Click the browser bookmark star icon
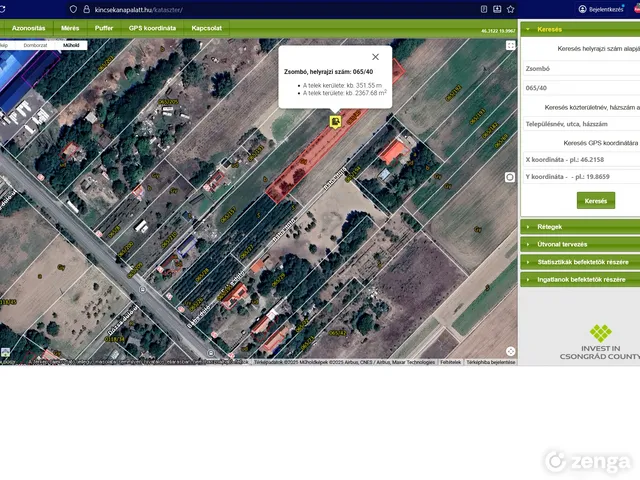 tap(512, 9)
